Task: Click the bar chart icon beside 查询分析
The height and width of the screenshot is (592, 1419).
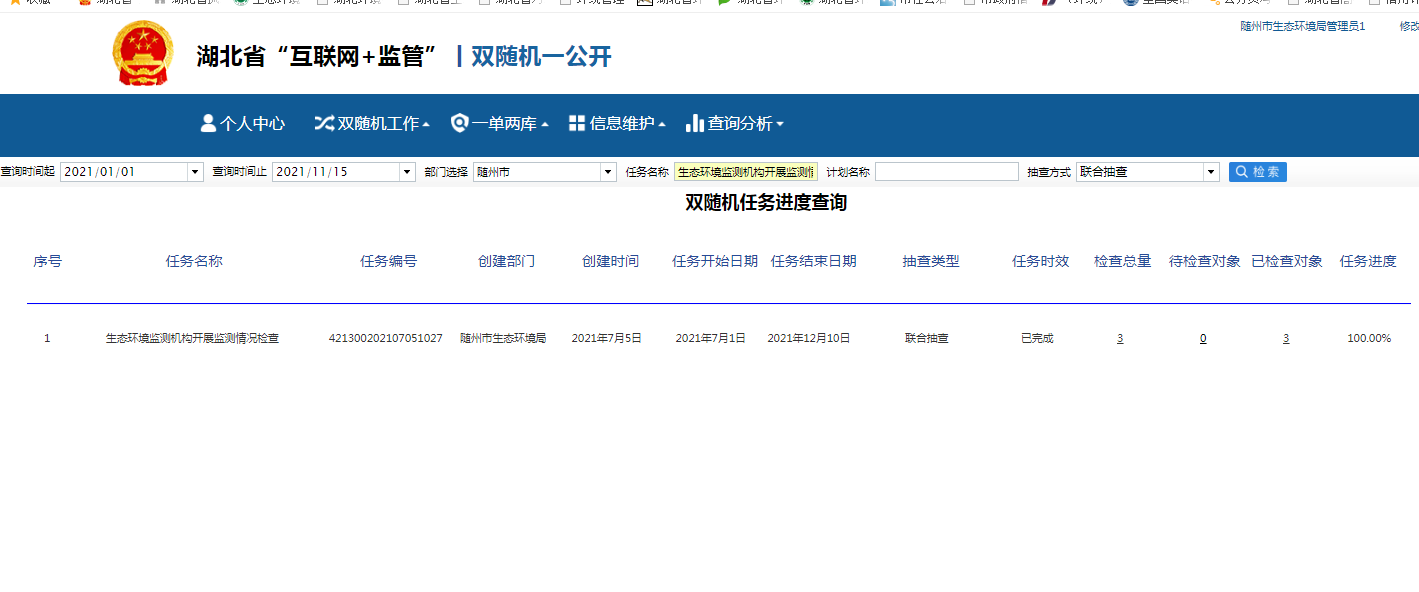Action: click(695, 123)
